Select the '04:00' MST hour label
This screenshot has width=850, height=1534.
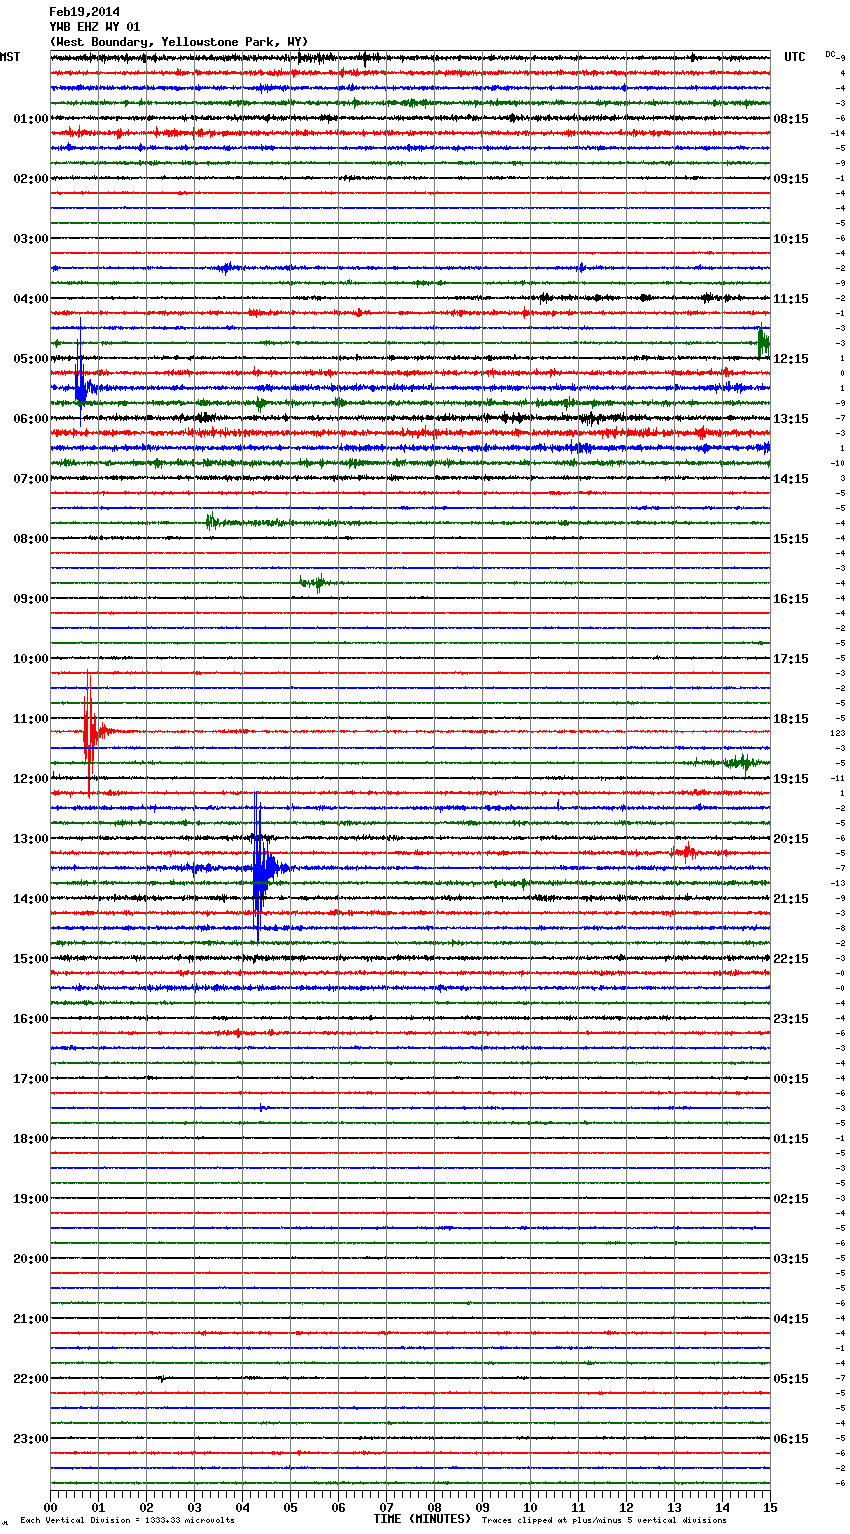tap(31, 299)
